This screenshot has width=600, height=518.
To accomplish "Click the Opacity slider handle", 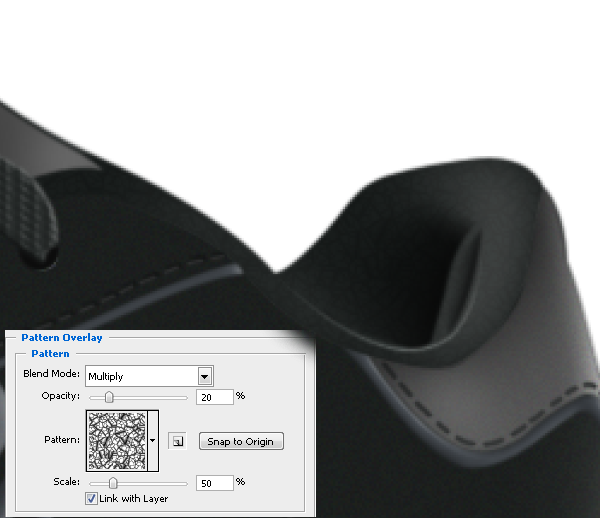I will (109, 397).
